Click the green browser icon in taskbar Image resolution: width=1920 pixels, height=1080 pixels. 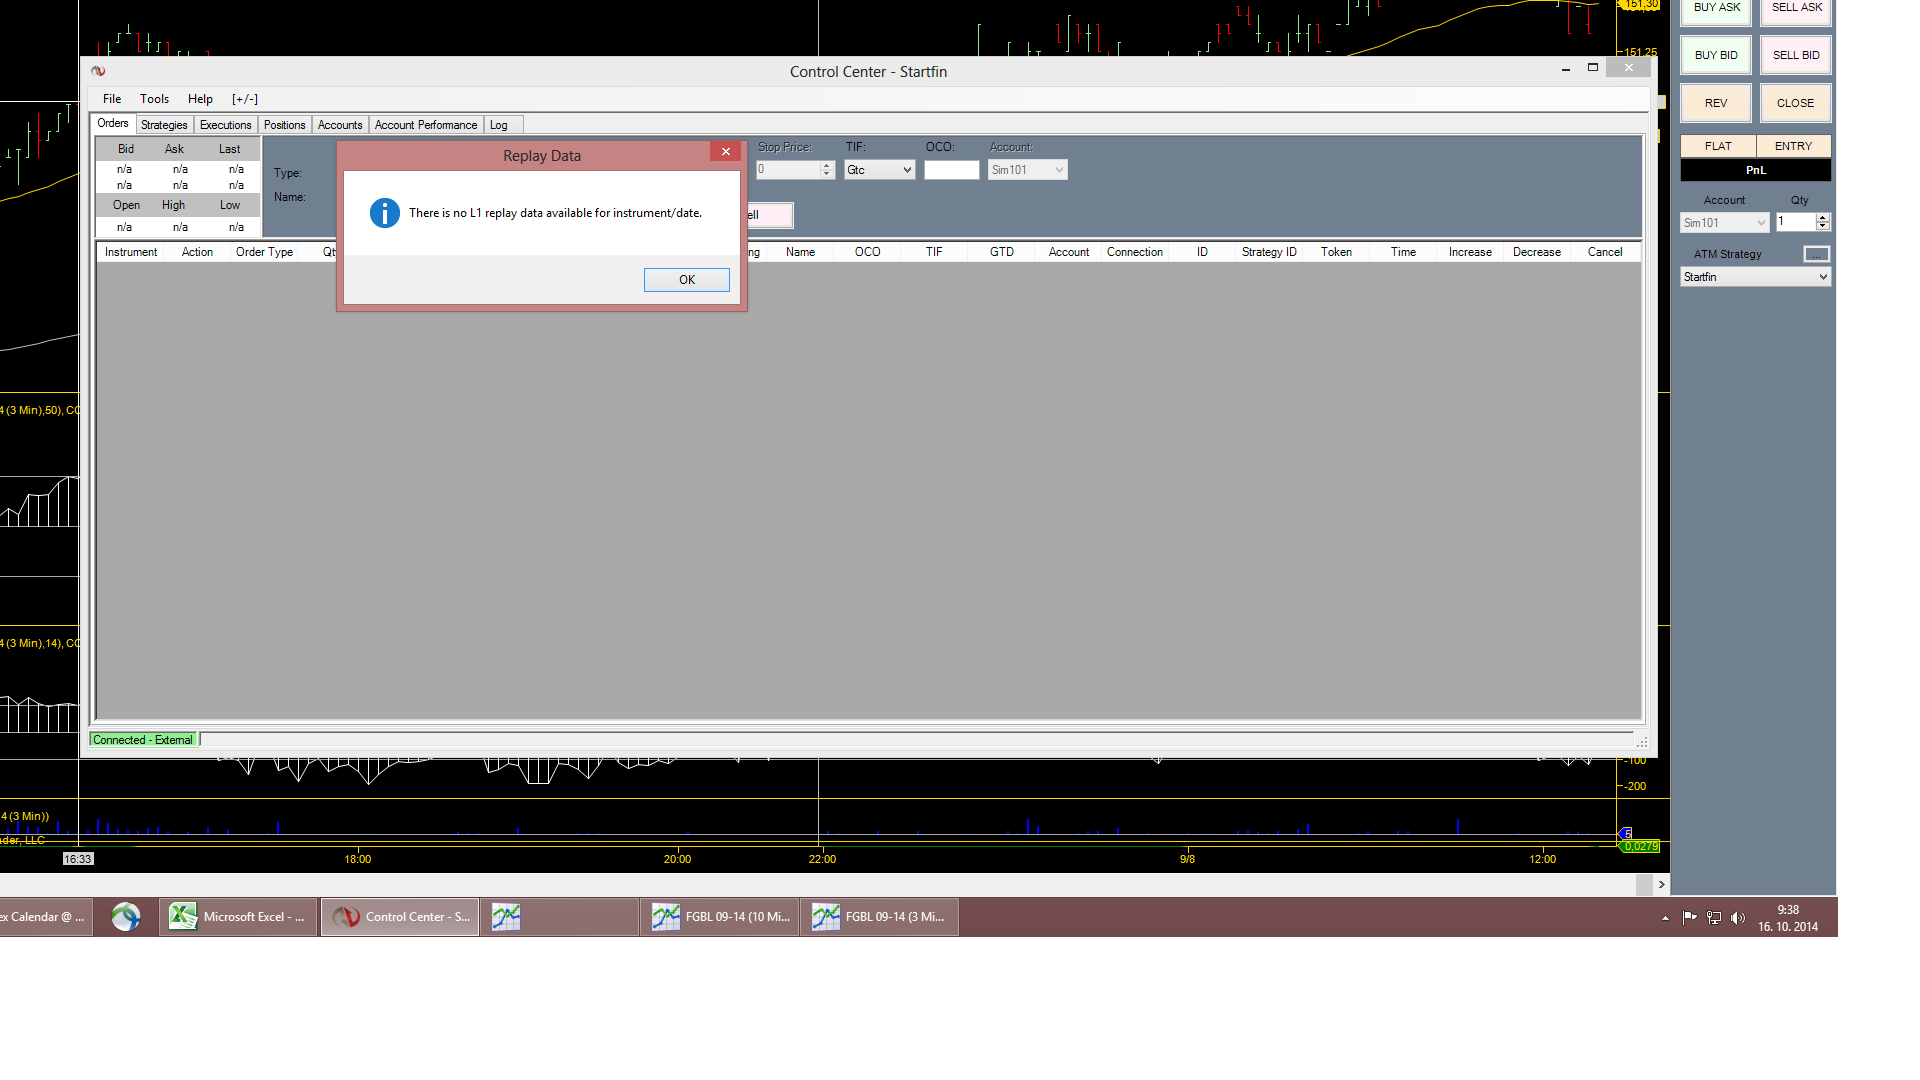click(x=126, y=917)
